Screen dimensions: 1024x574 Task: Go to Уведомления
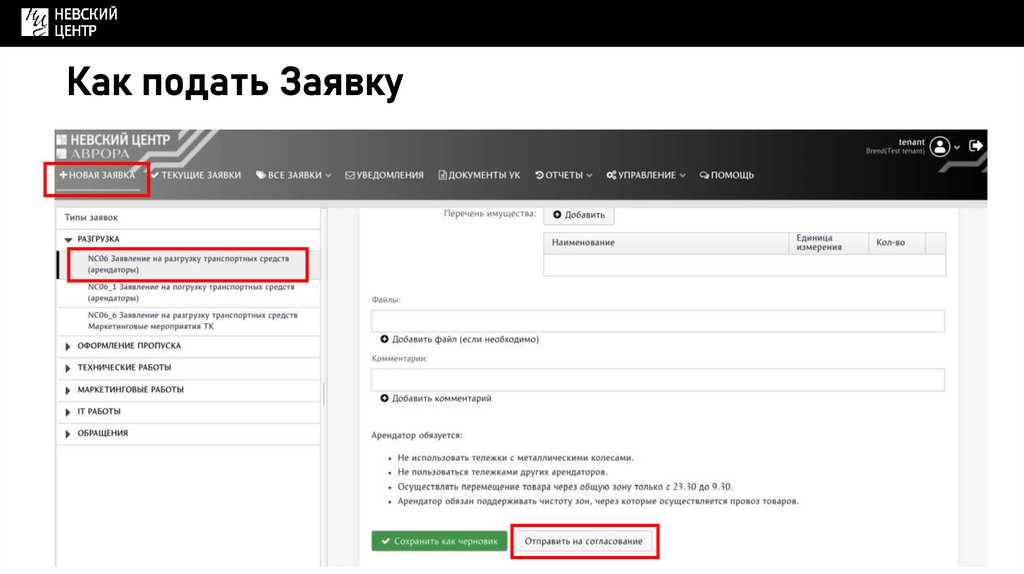tap(384, 175)
